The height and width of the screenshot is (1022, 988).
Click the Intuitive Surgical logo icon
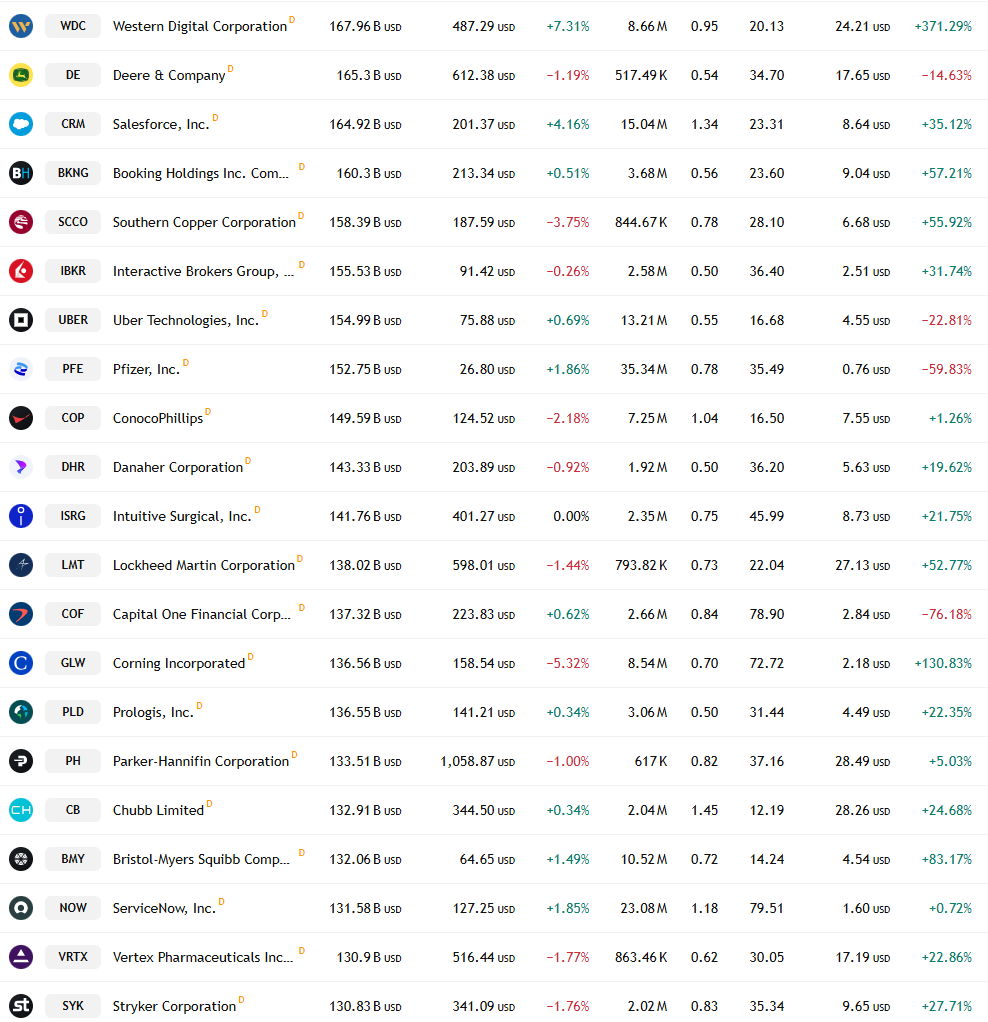pyautogui.click(x=21, y=516)
